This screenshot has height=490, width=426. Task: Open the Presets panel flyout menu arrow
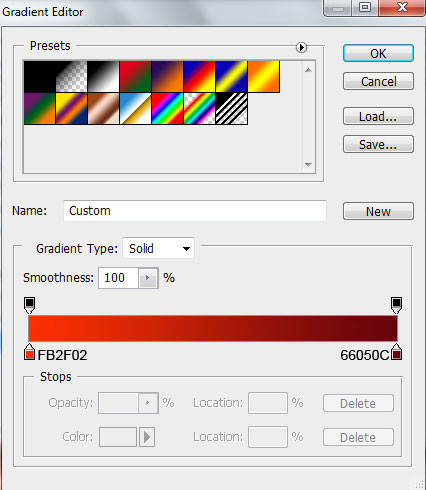coord(301,47)
